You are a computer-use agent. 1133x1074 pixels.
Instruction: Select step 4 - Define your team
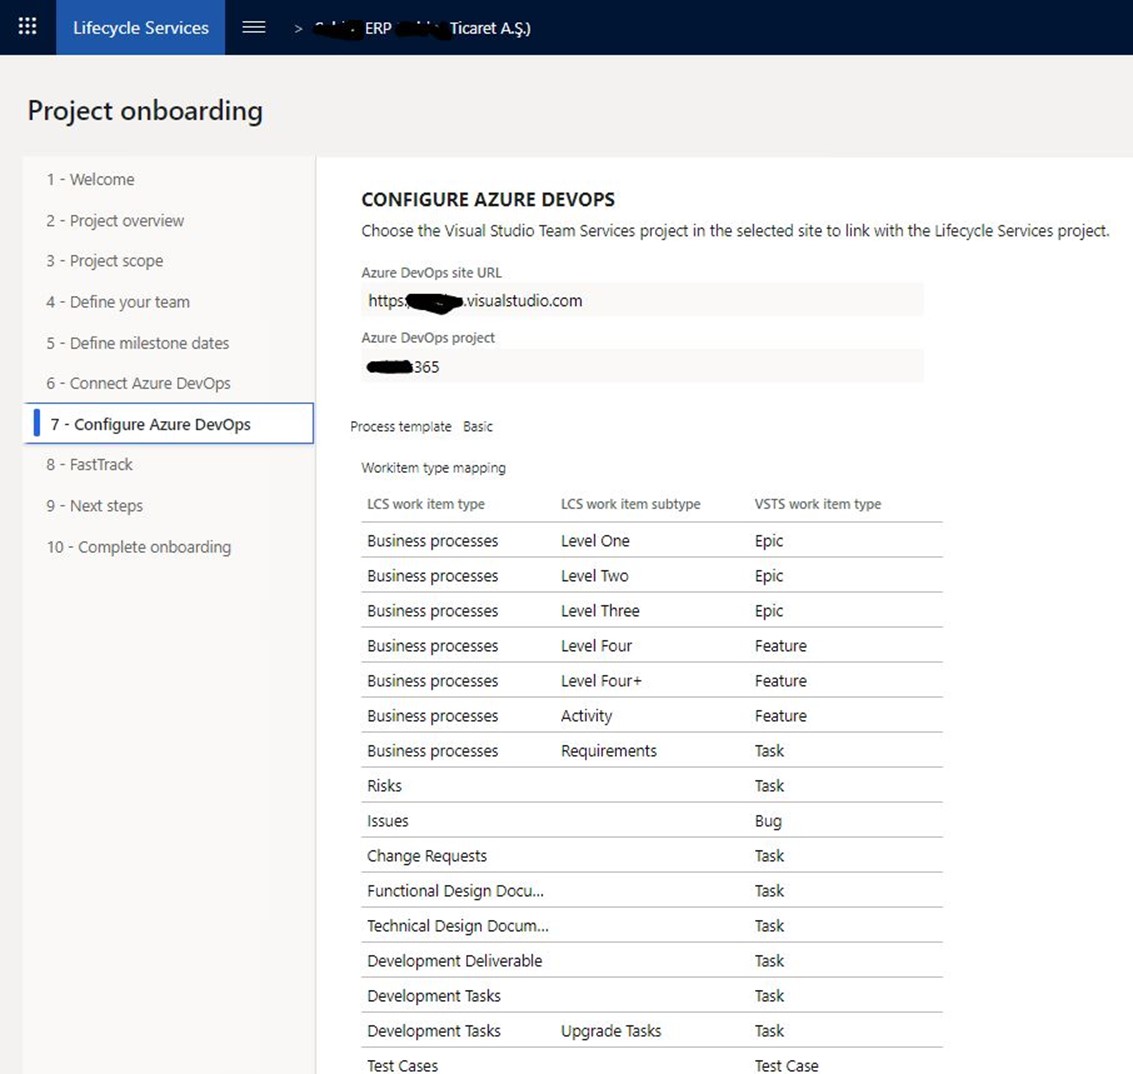[x=118, y=302]
